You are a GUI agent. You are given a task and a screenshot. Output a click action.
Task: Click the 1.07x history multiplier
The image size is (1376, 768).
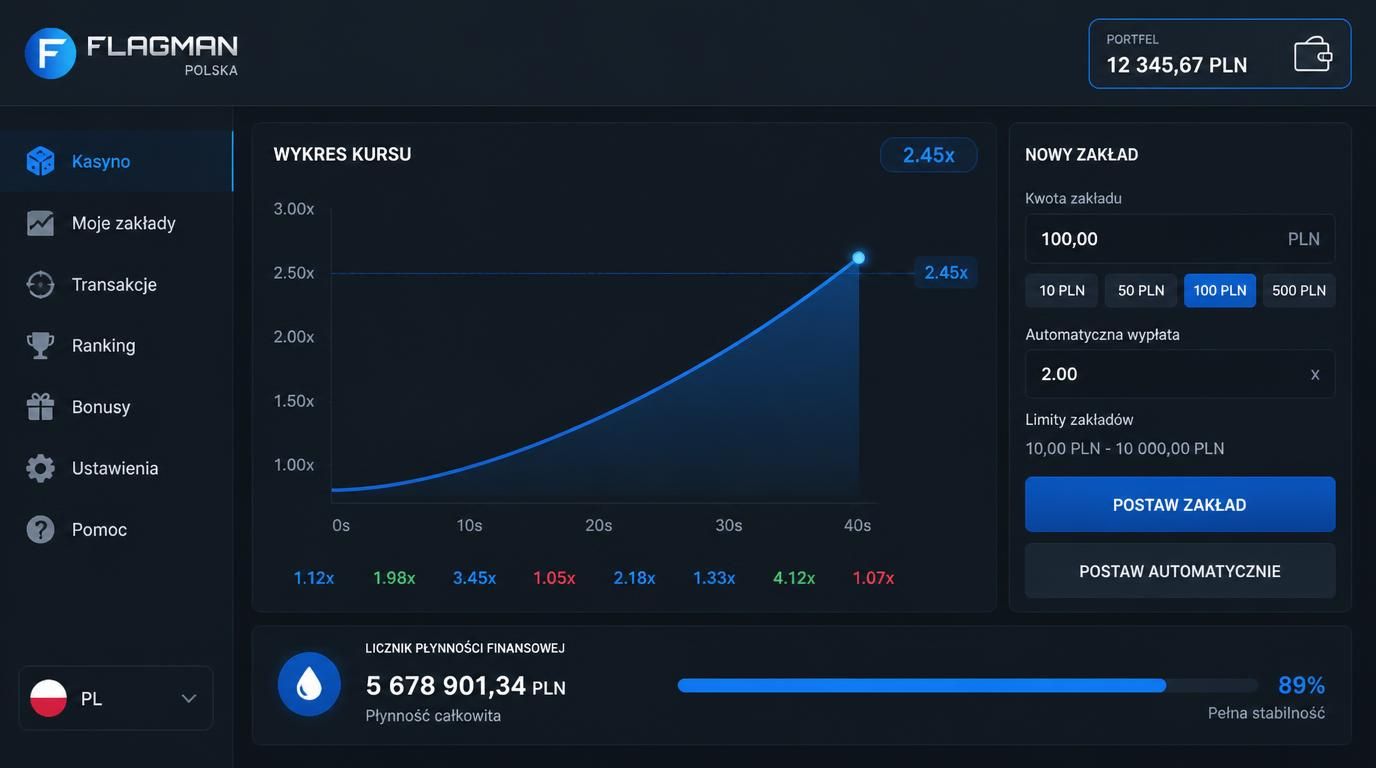[873, 578]
